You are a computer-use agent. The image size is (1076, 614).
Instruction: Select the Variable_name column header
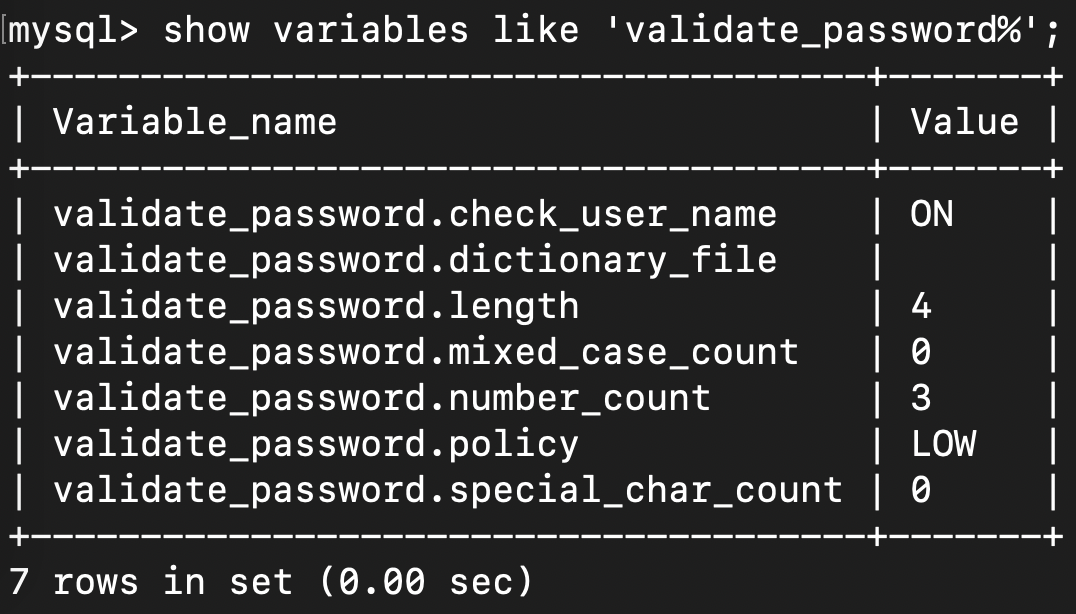tap(195, 123)
